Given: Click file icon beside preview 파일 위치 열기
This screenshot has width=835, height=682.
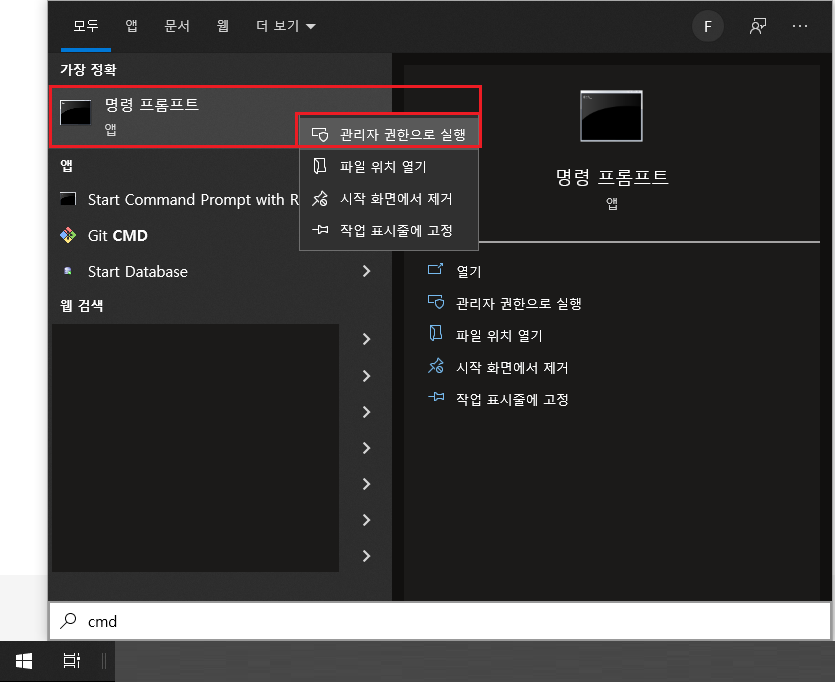Looking at the screenshot, I should [436, 333].
